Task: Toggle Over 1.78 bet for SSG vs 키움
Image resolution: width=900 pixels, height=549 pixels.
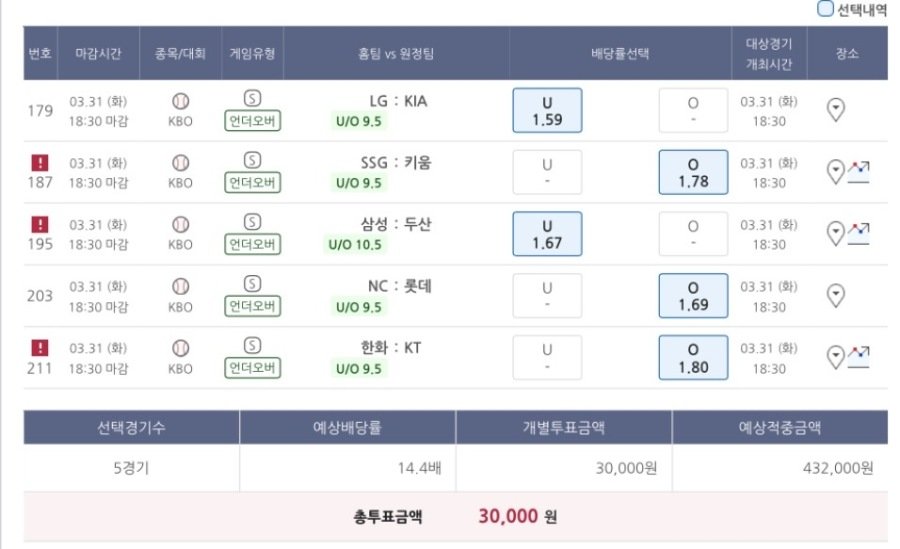Action: click(x=693, y=172)
